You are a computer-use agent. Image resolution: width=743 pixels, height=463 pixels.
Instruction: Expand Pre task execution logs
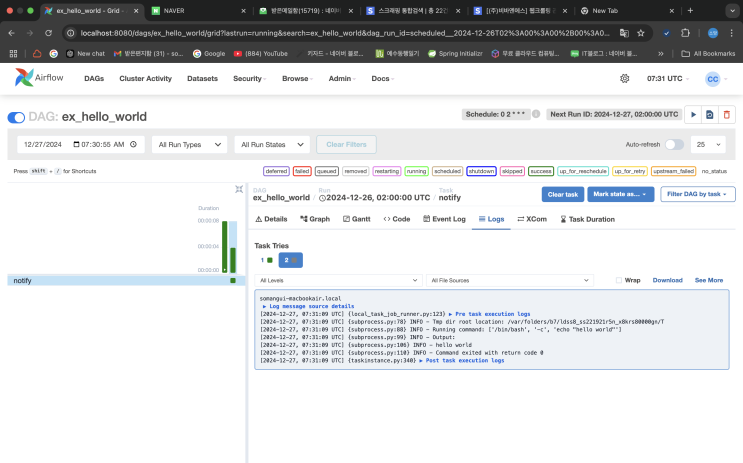[x=489, y=314]
